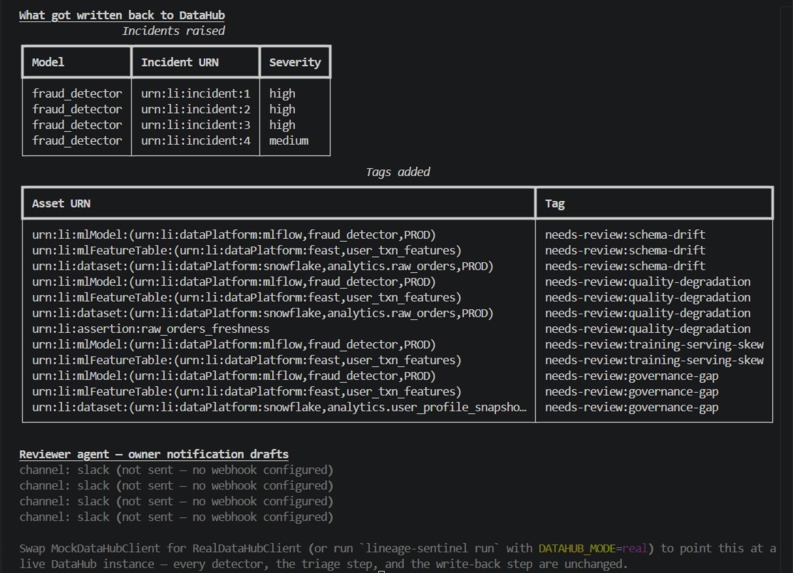Select snowflake raw_orders dataset URN in schema-drift row
The image size is (793, 573).
click(x=263, y=266)
